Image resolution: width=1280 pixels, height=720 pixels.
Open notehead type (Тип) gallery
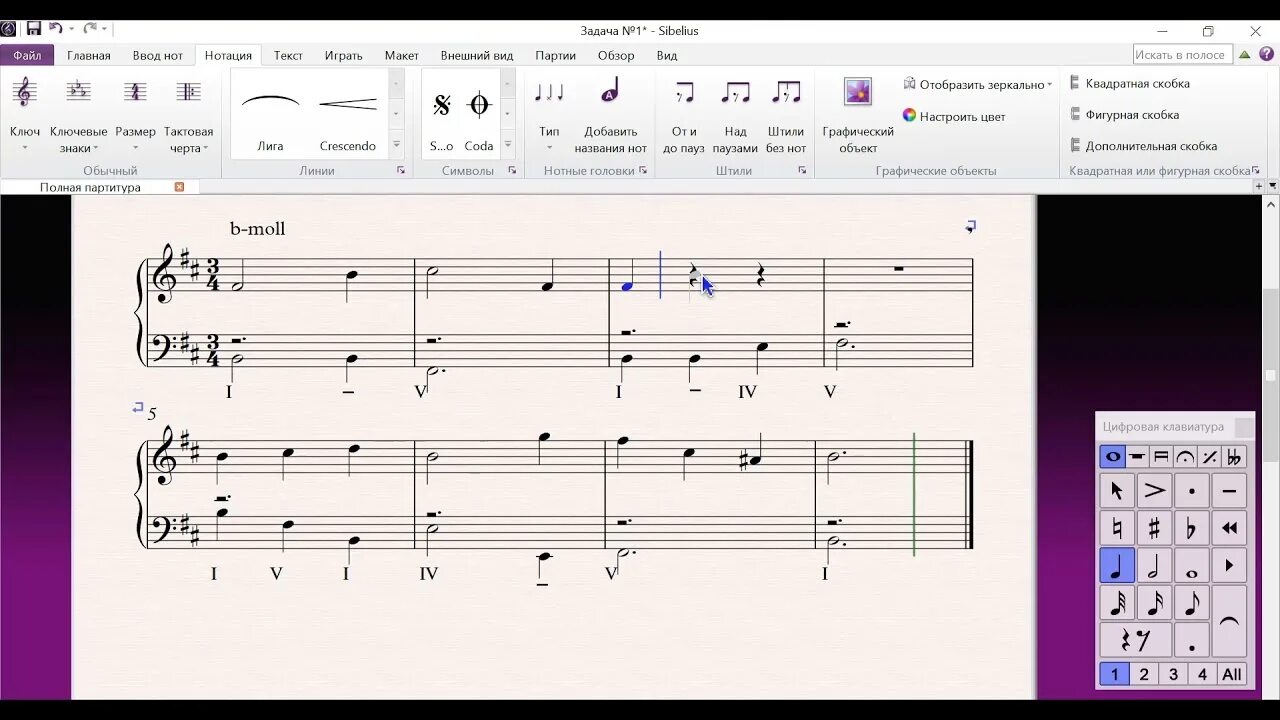click(x=549, y=113)
